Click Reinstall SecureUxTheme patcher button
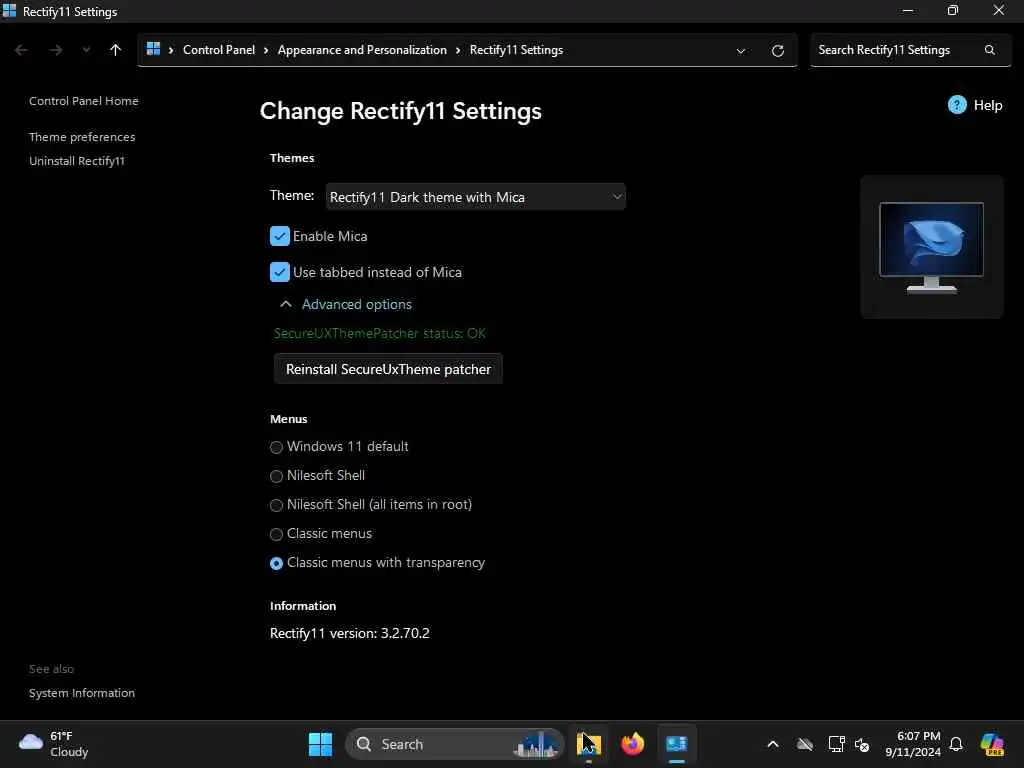Image resolution: width=1024 pixels, height=768 pixels. [388, 369]
